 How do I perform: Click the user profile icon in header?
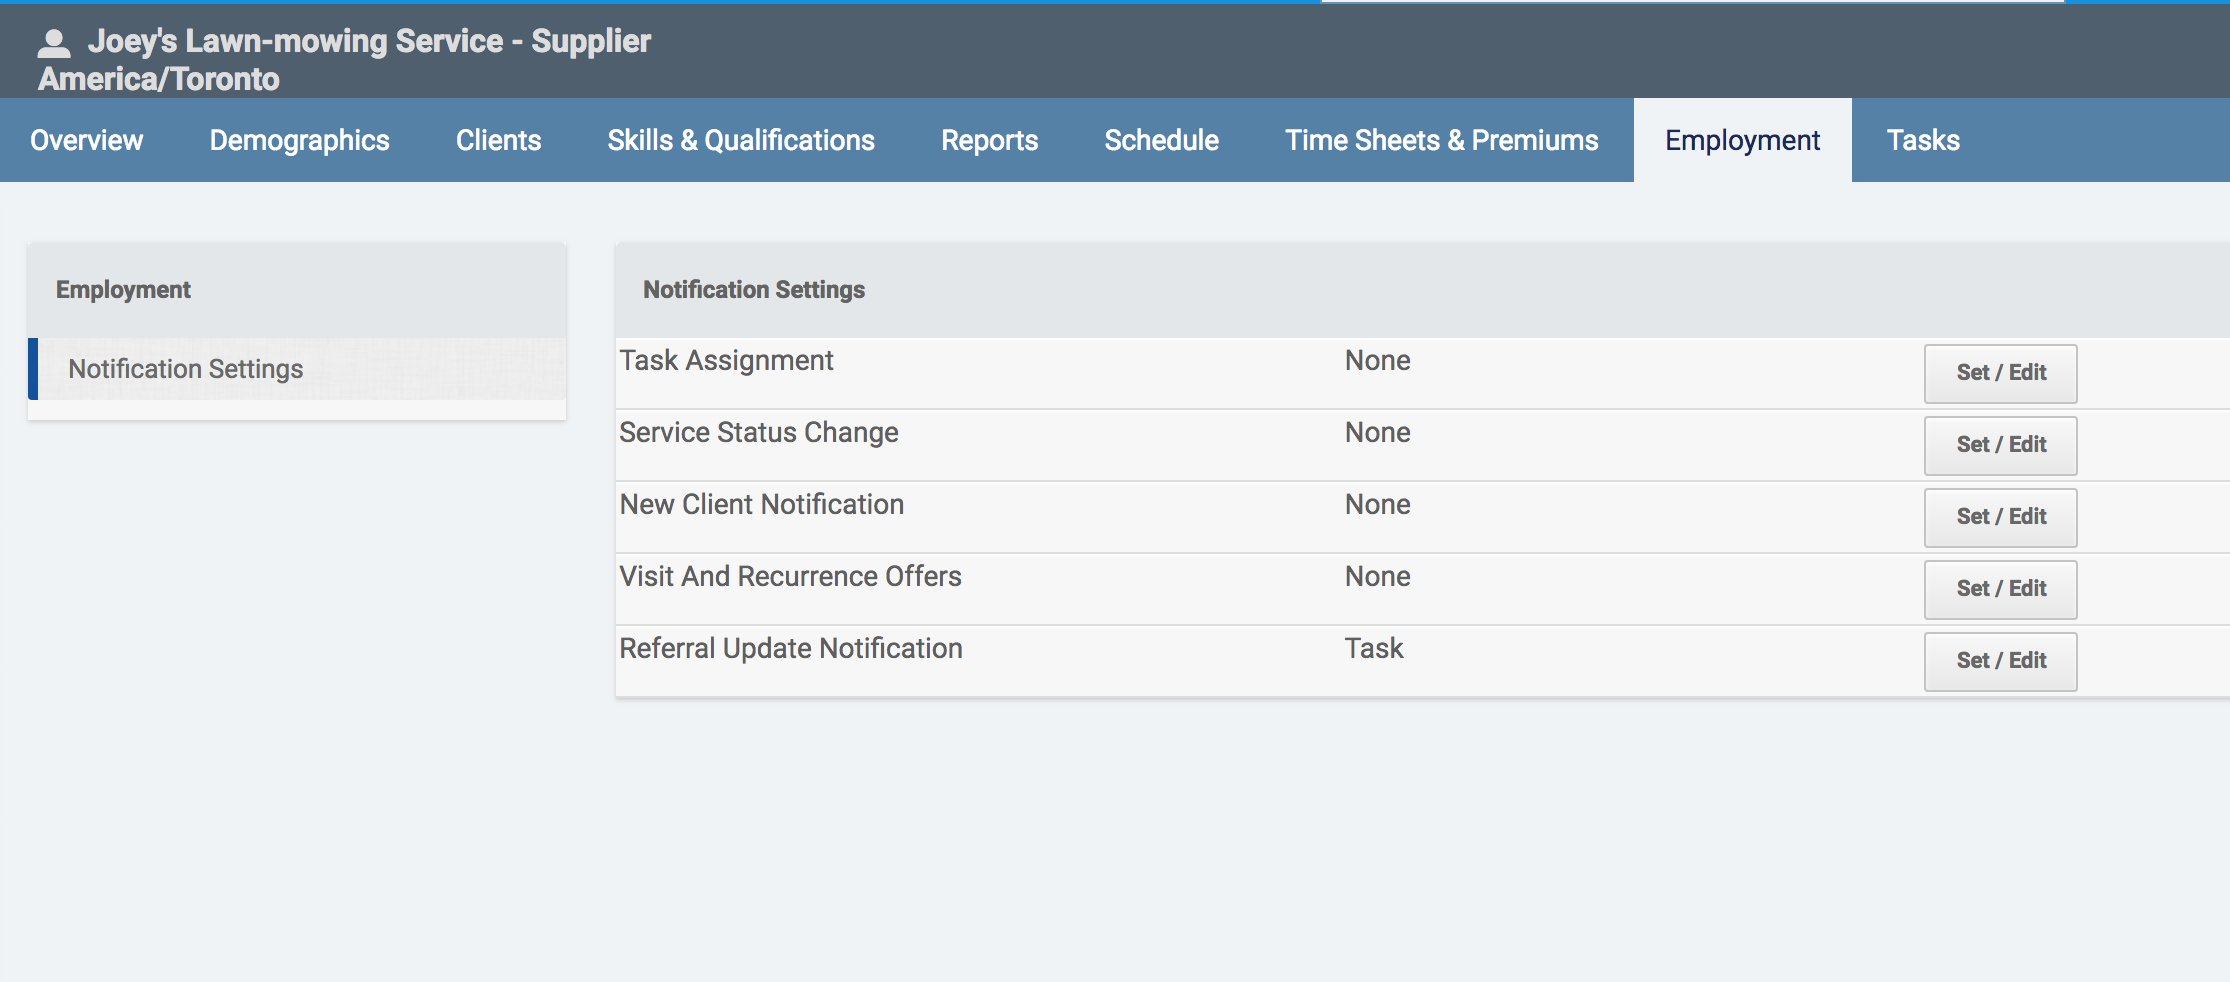[54, 43]
